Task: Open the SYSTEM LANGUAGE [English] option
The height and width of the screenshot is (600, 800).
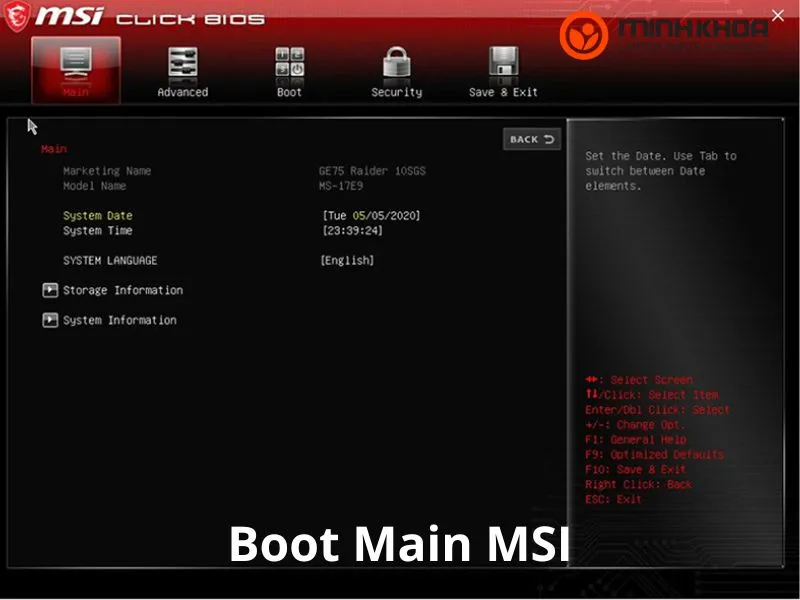Action: [x=347, y=261]
